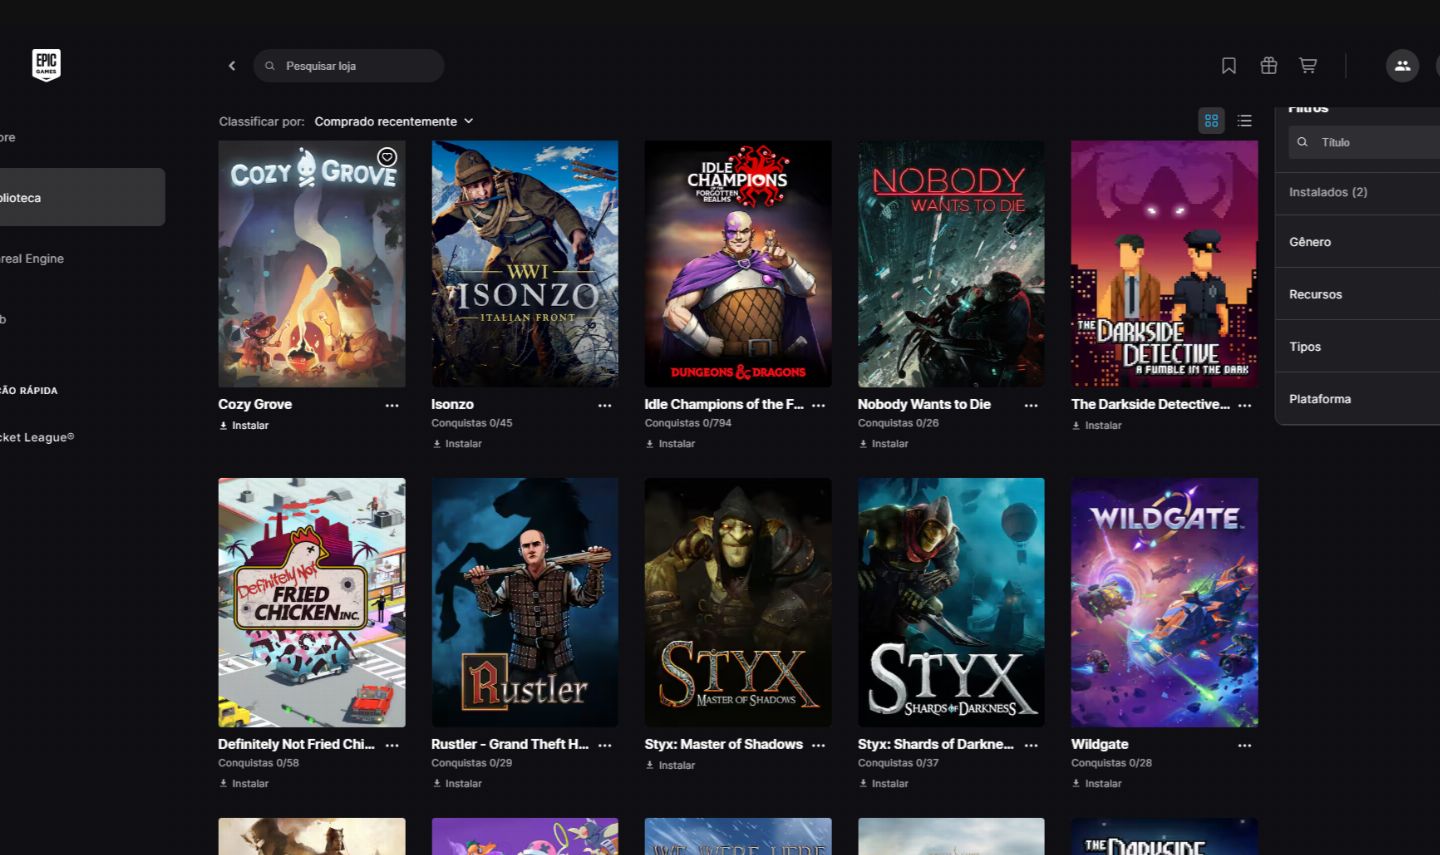
Task: Open the Rustler cover art
Action: coord(525,603)
